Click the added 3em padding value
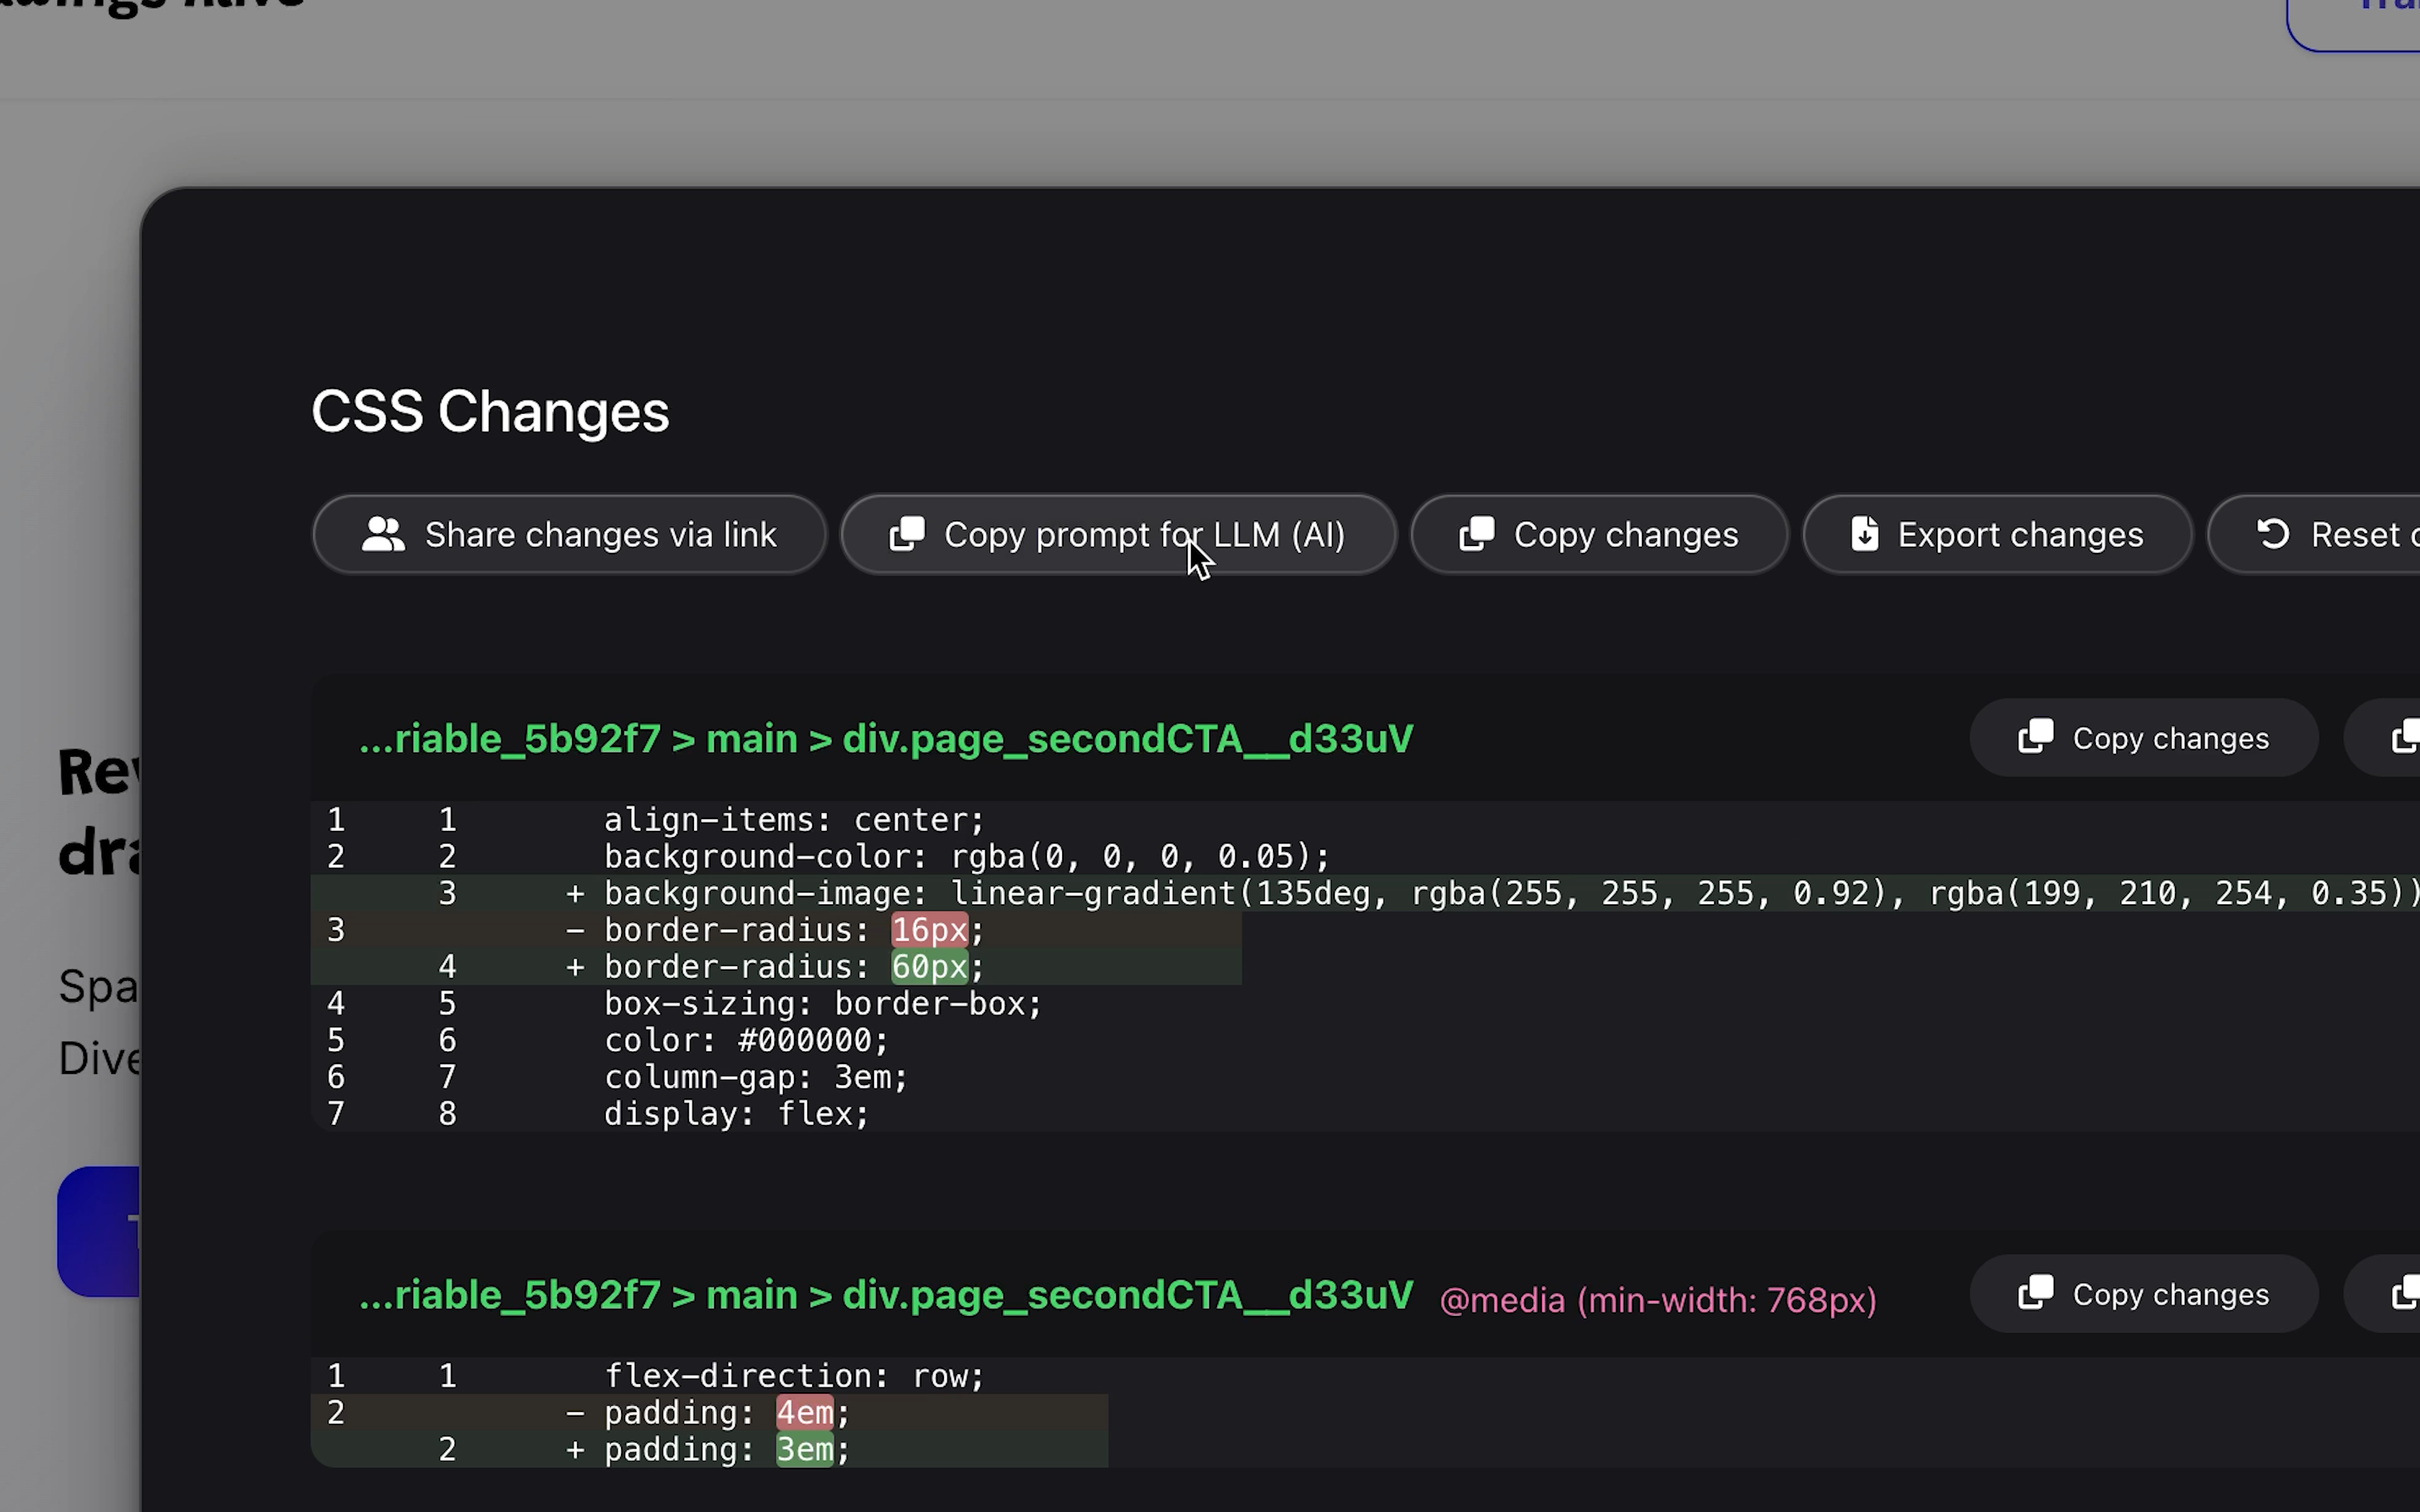Viewport: 2420px width, 1512px height. tap(805, 1449)
